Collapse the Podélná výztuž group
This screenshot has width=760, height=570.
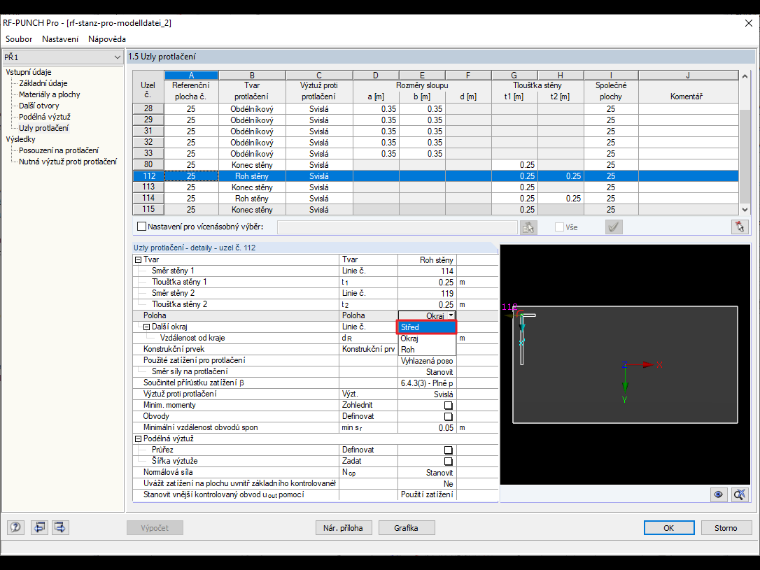(x=138, y=439)
